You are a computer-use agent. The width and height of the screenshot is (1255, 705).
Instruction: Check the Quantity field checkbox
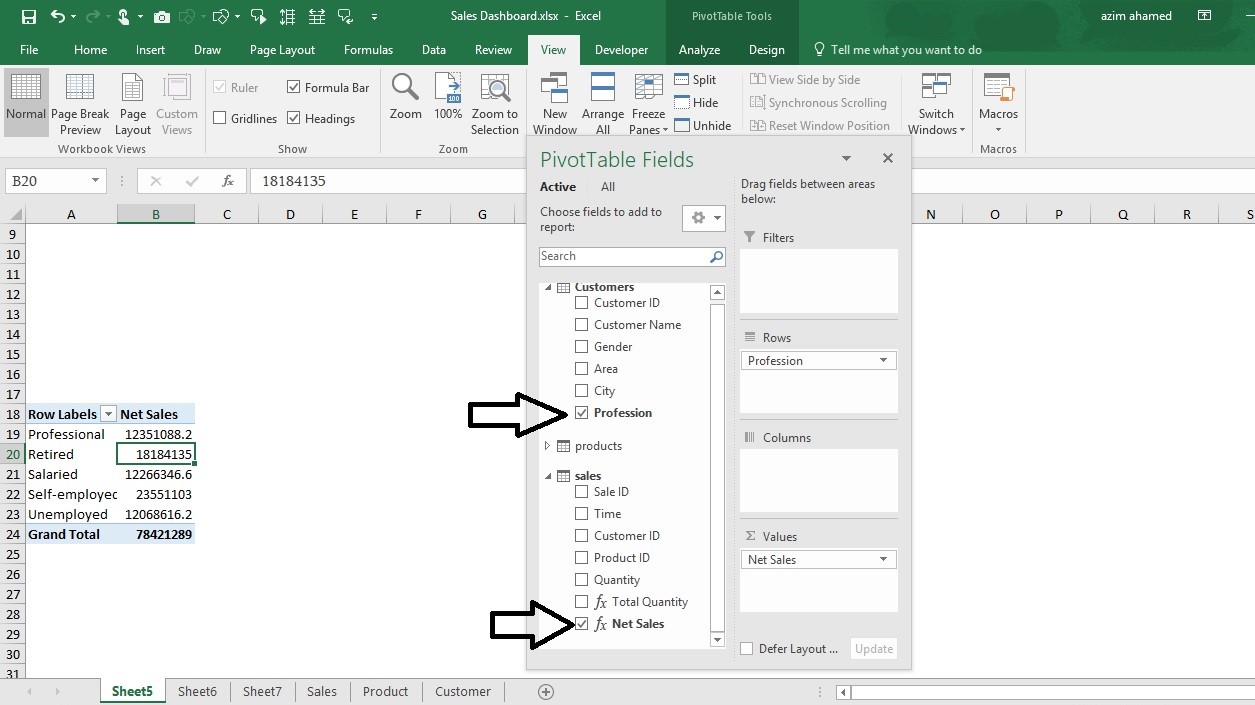[581, 580]
